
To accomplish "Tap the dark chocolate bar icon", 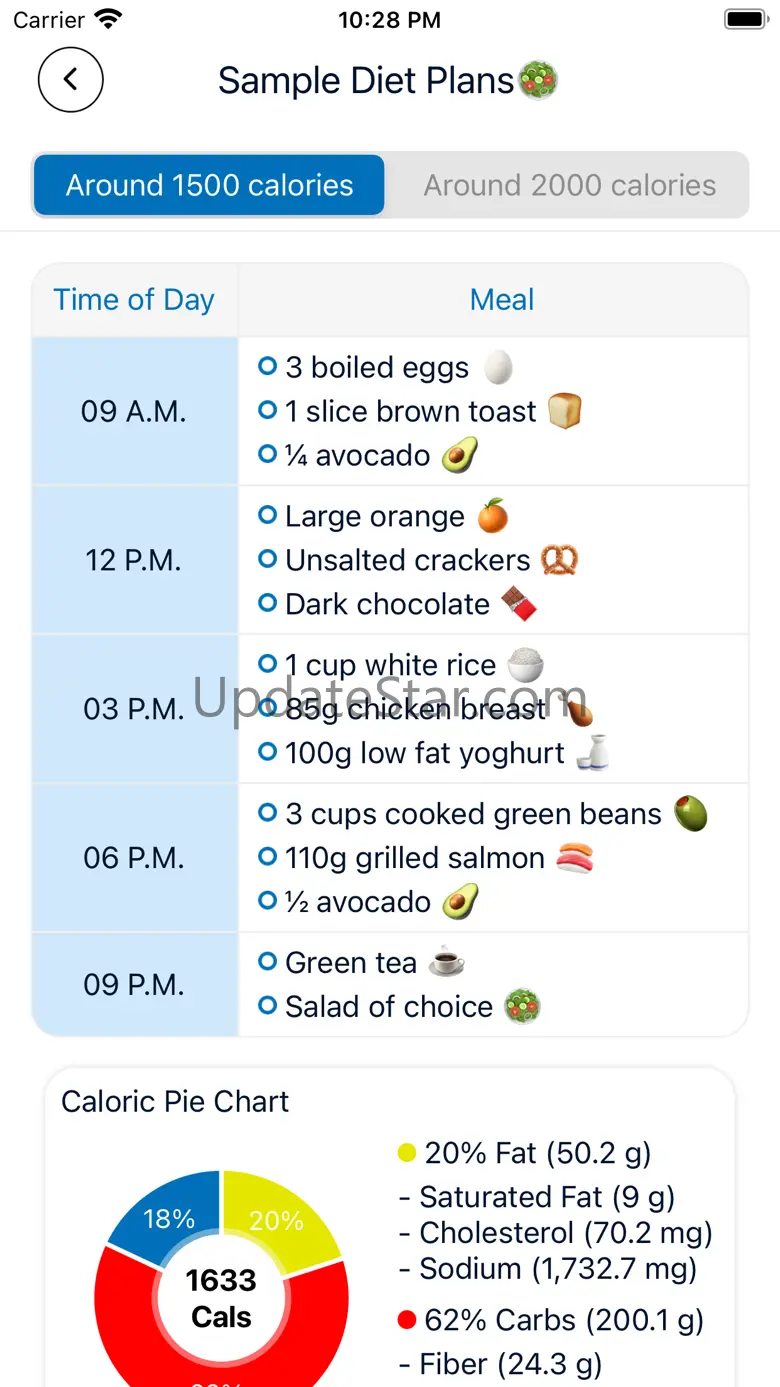I will coord(518,604).
